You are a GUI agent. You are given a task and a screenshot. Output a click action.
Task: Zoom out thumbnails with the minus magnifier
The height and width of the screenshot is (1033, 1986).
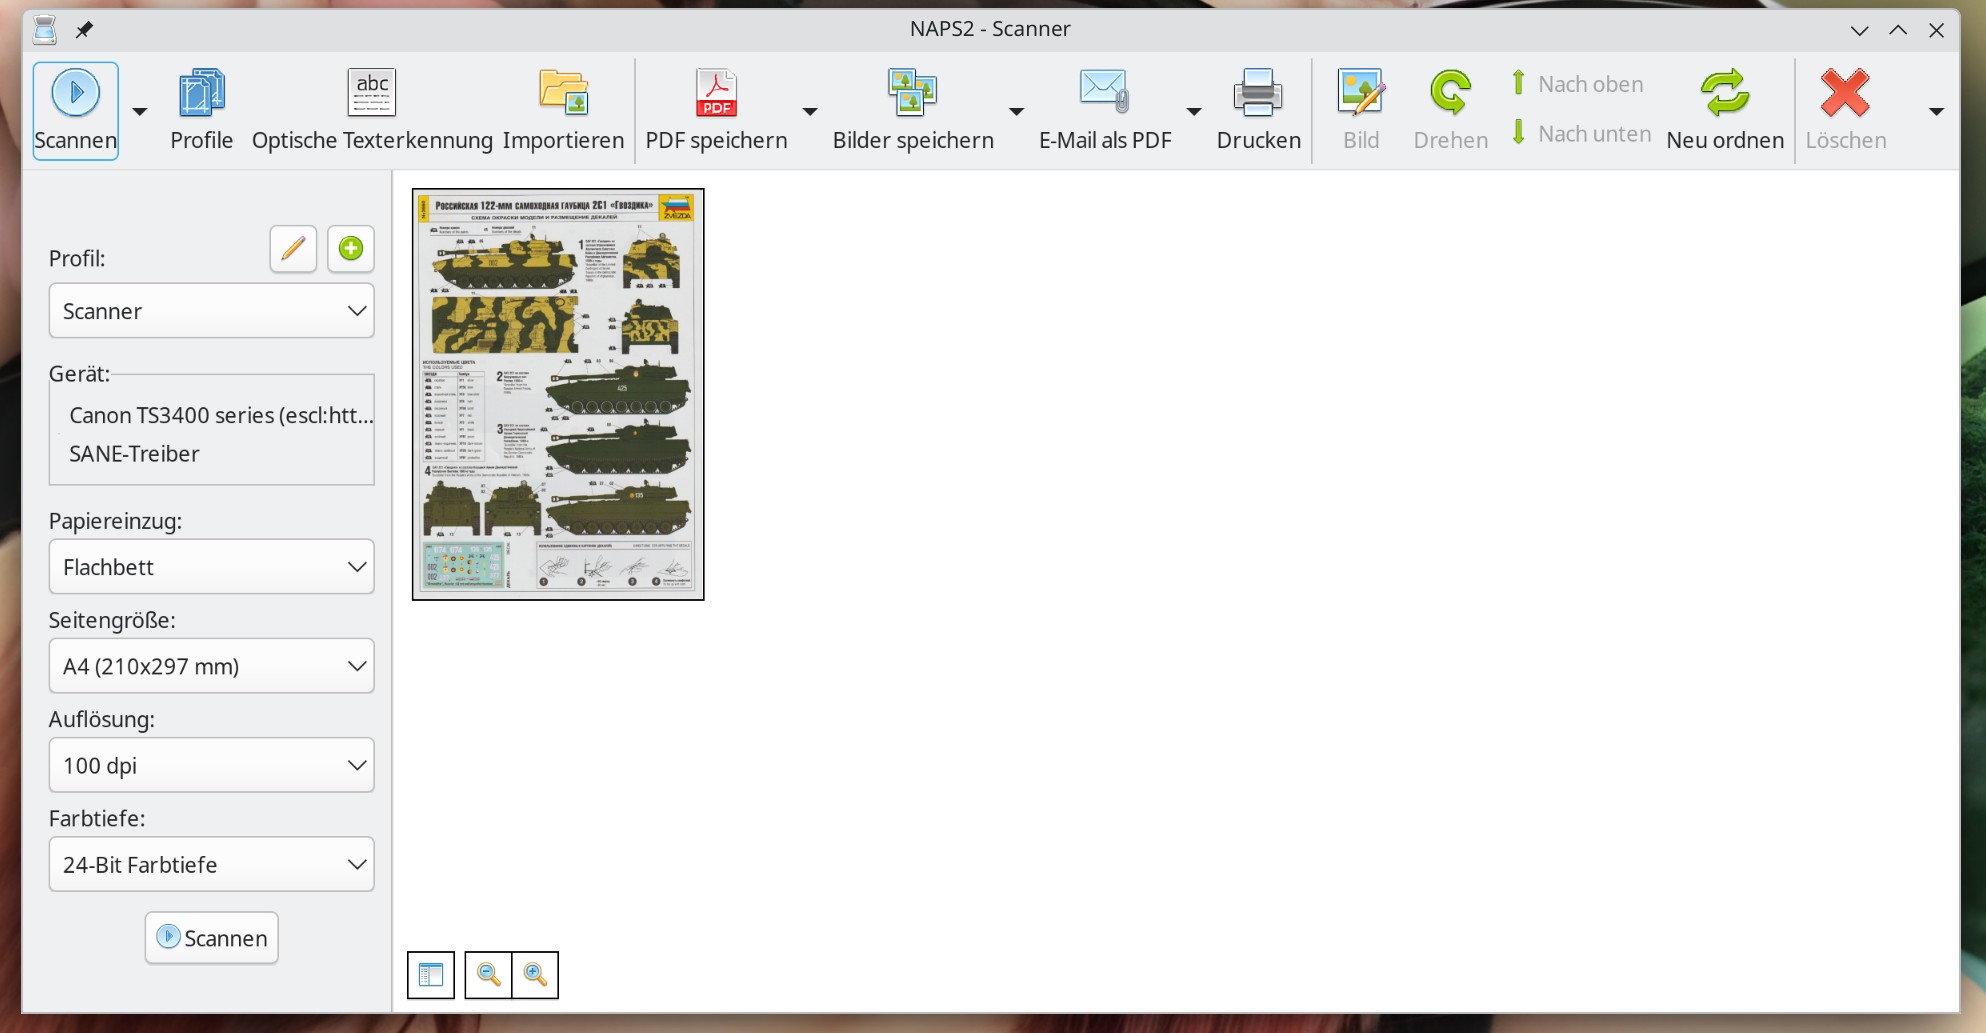click(488, 975)
